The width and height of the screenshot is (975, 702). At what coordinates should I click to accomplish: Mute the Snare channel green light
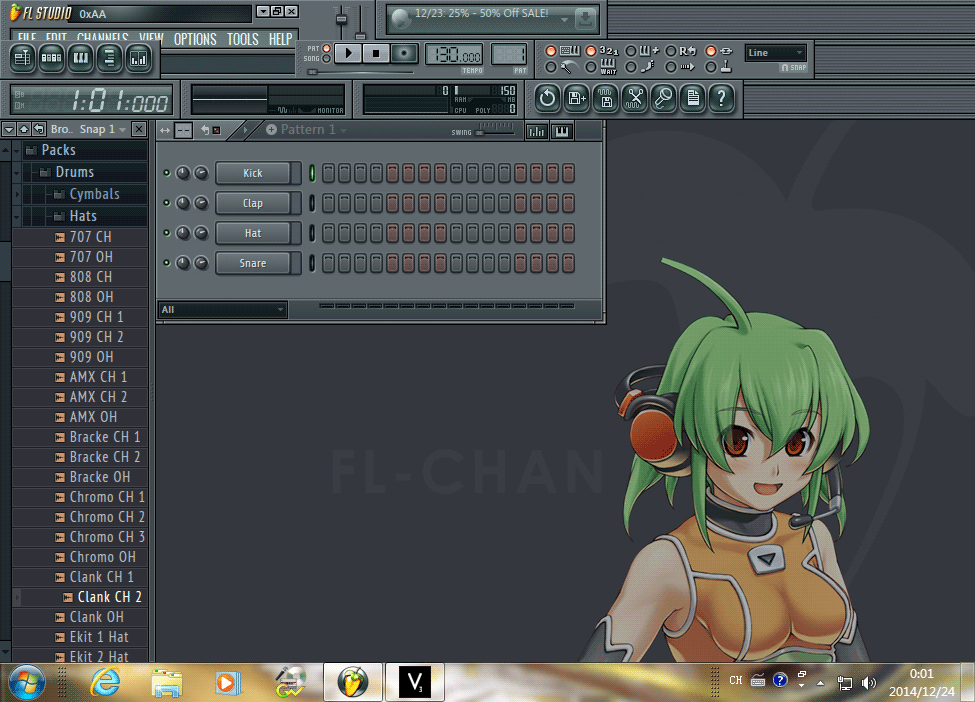pos(167,263)
